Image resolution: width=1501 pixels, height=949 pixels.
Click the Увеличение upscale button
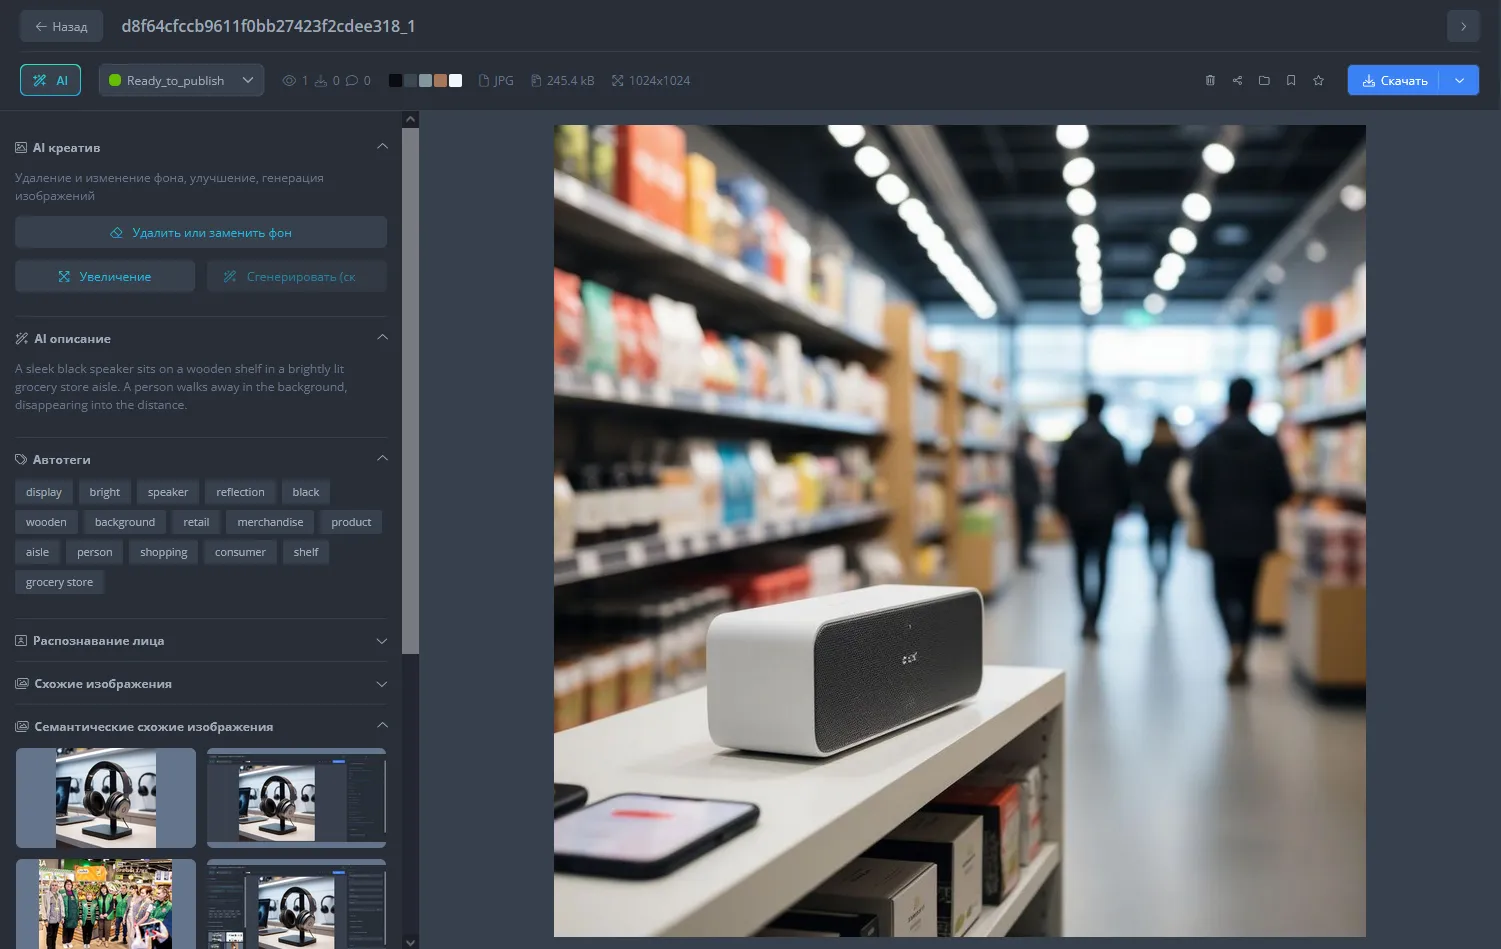pyautogui.click(x=105, y=277)
